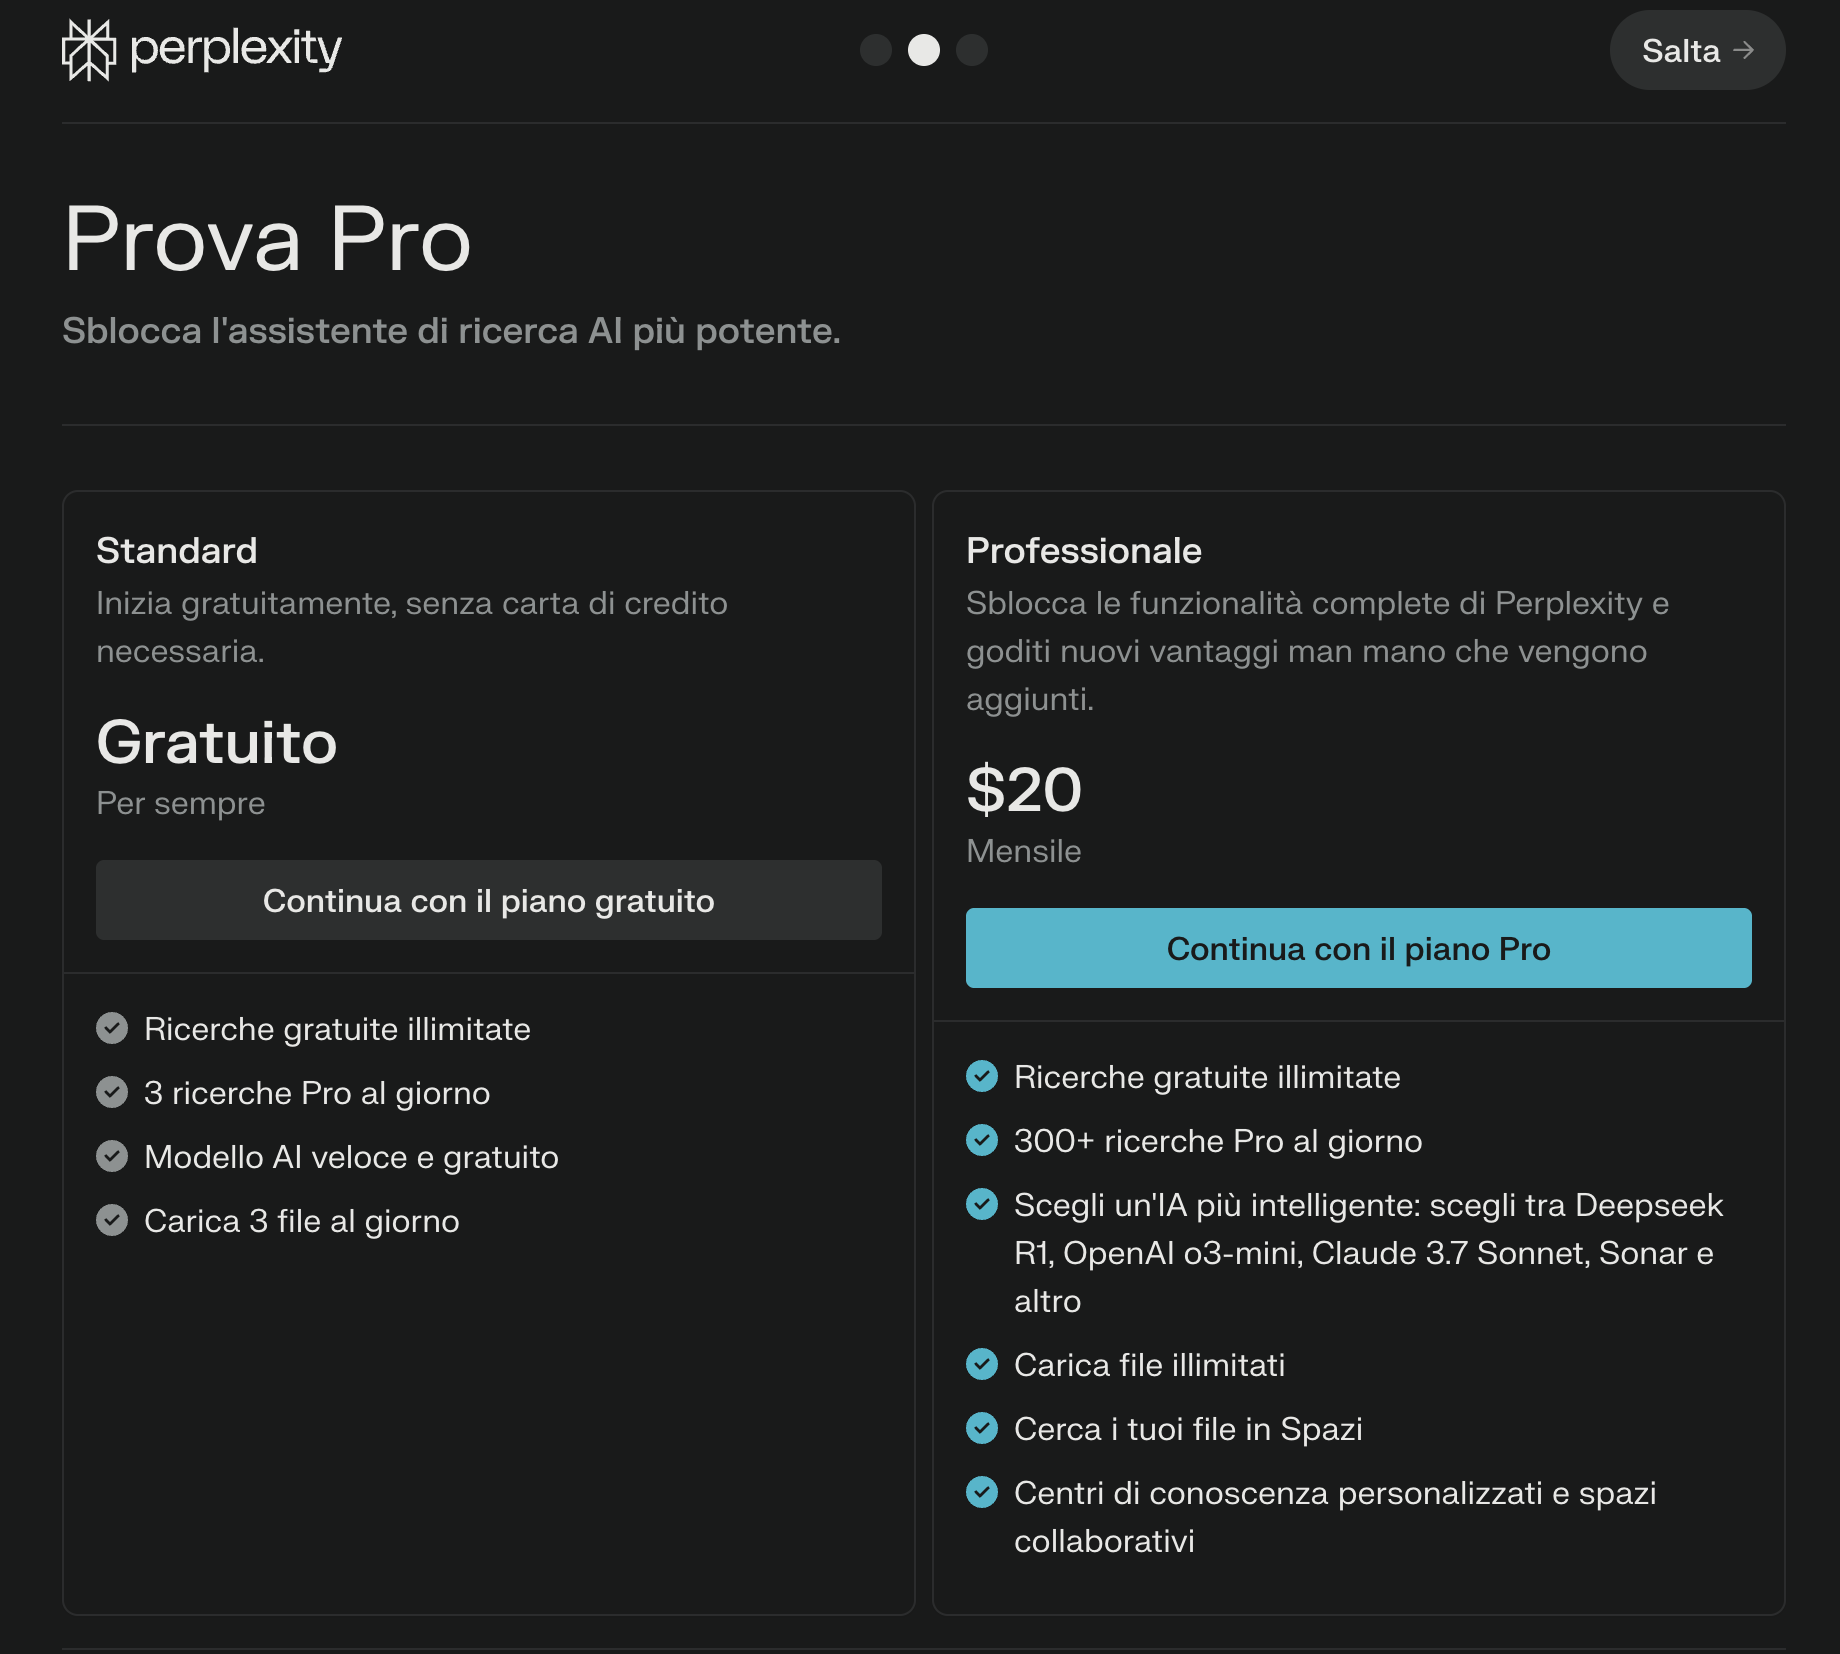Click the arrow icon in Salta button
Screen dimensions: 1840x1654
coord(1744,50)
